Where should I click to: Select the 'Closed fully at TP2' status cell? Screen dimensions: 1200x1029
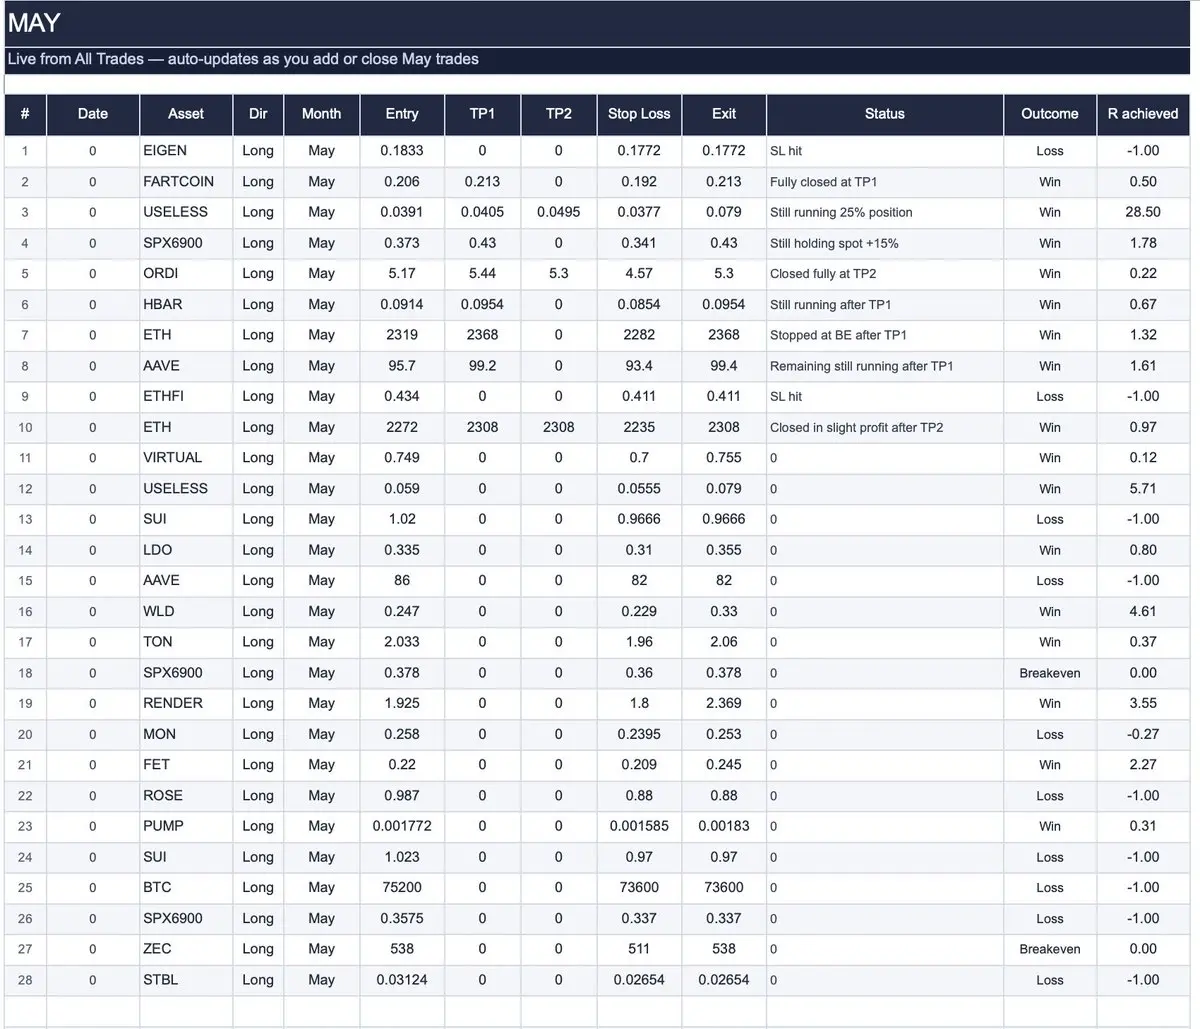pos(885,274)
